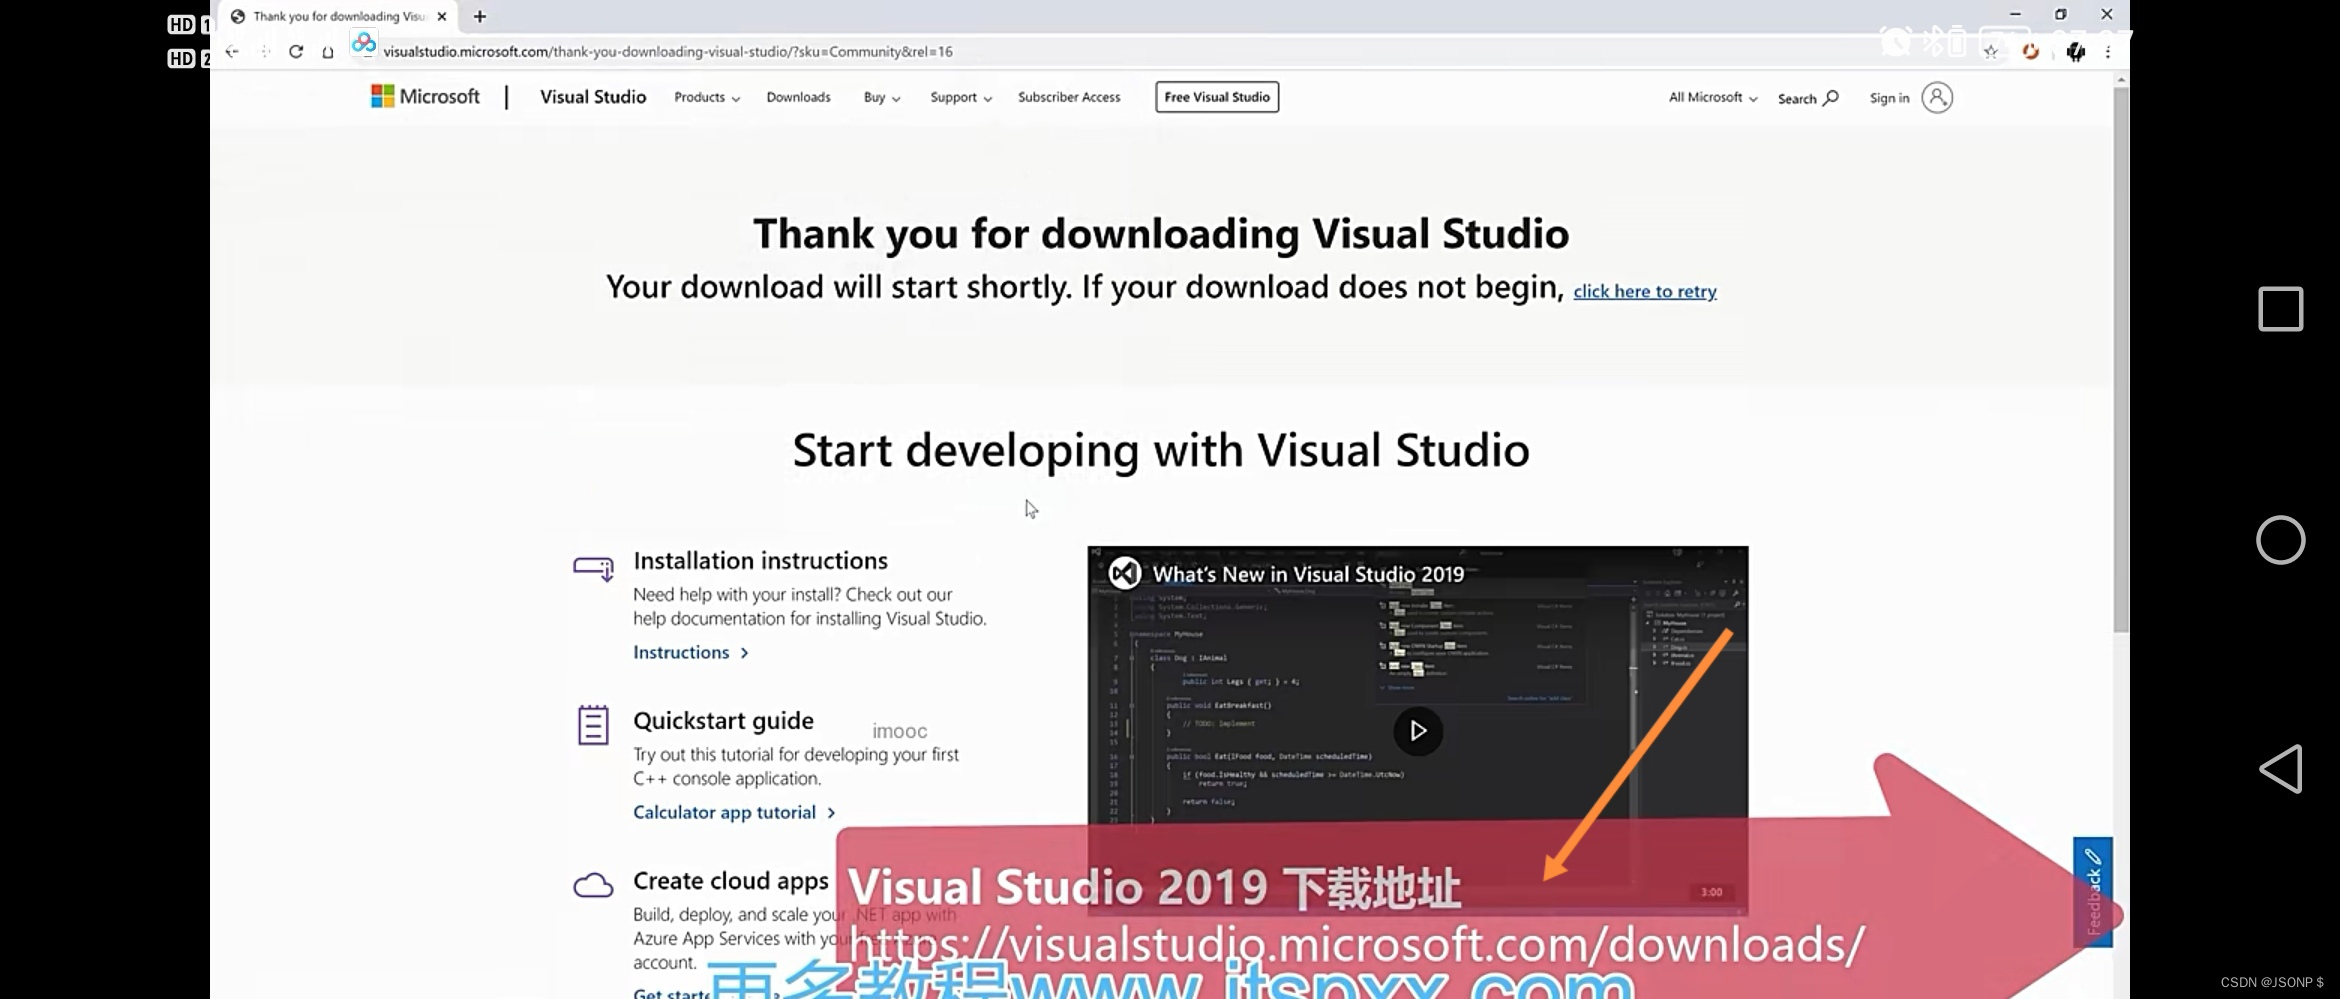Click the Quickstart guide clipboard icon
Image resolution: width=2340 pixels, height=999 pixels.
pos(593,725)
